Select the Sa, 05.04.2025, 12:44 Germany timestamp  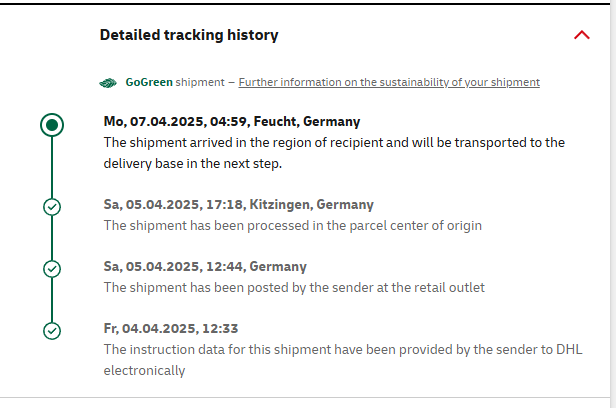click(205, 266)
